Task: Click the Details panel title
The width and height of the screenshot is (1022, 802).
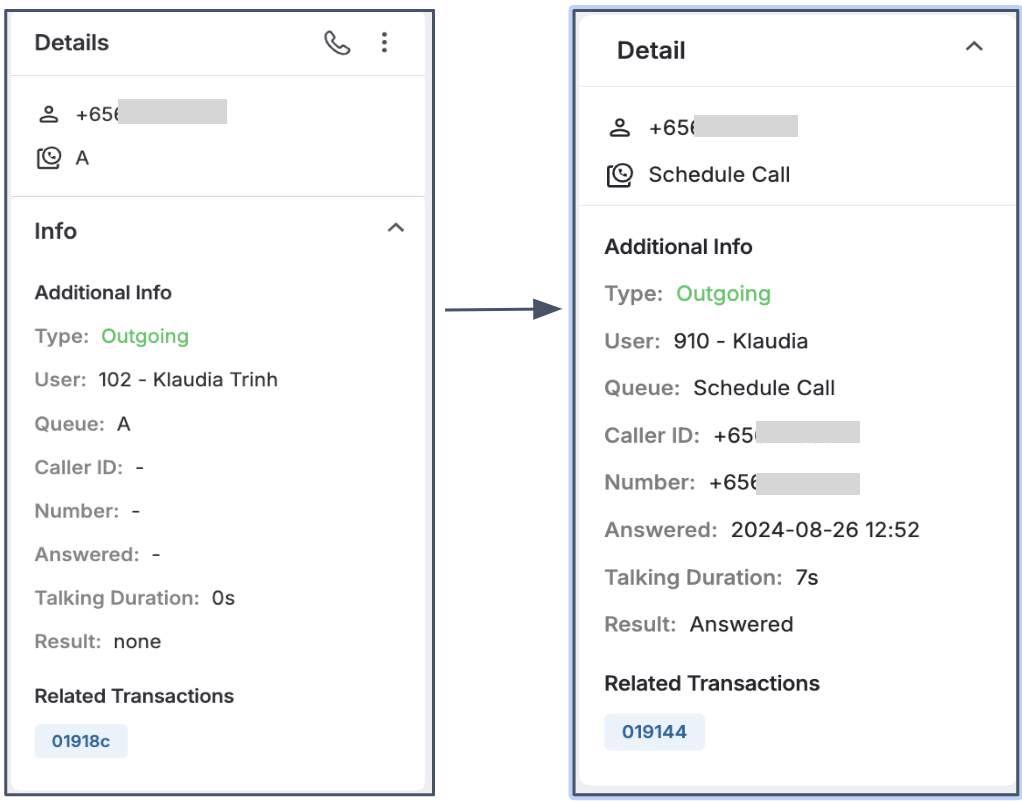Action: click(72, 42)
